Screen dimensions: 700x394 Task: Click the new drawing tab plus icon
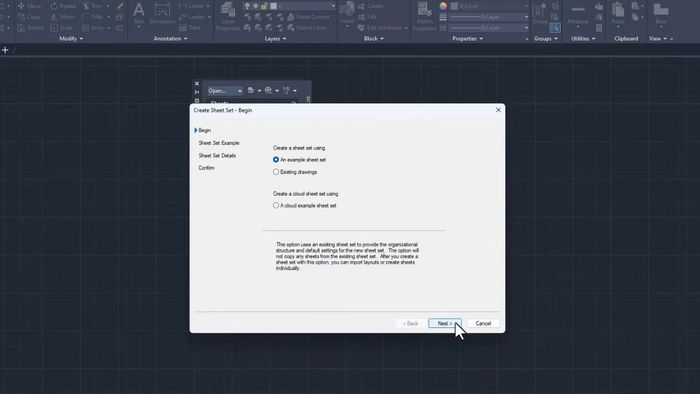[5, 50]
